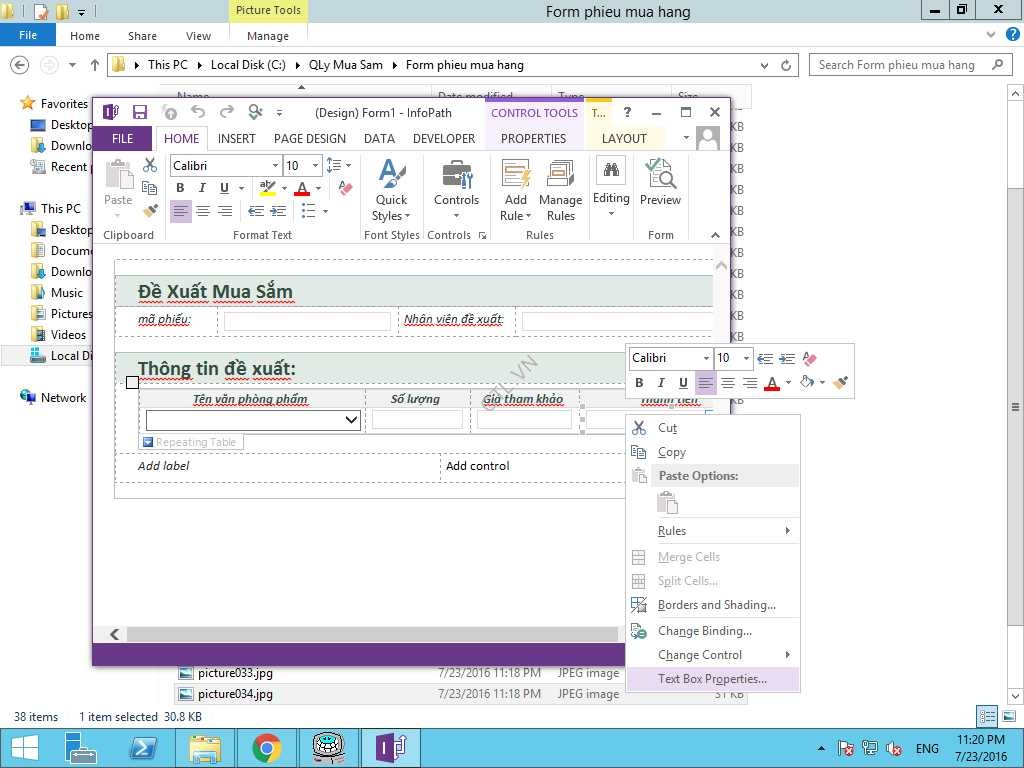Click the Add control link in the form
The image size is (1024, 768).
pyautogui.click(x=478, y=466)
